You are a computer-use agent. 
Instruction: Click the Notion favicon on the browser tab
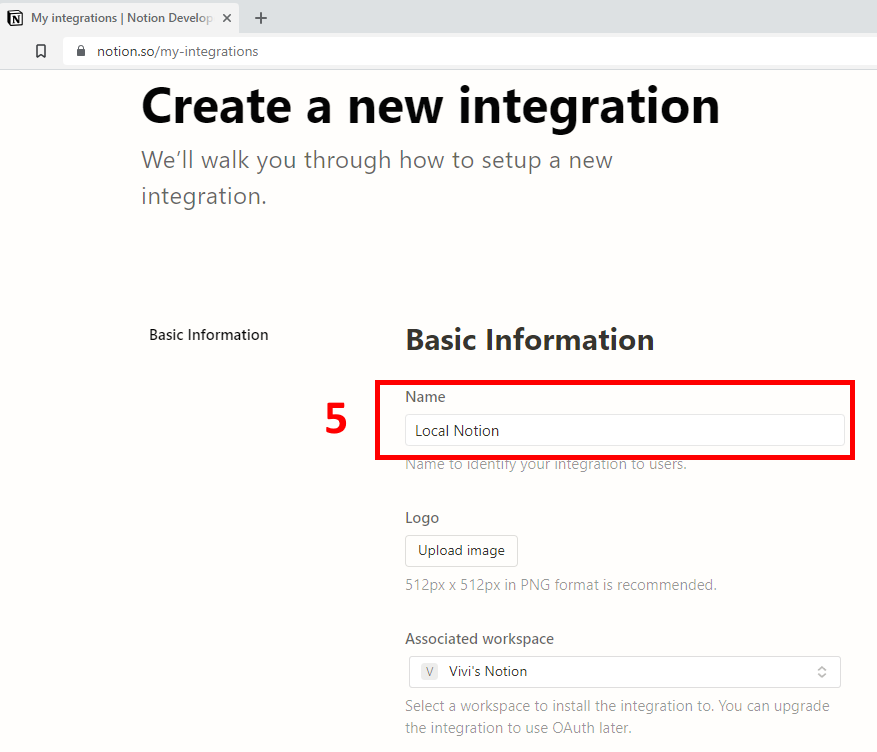pyautogui.click(x=15, y=18)
